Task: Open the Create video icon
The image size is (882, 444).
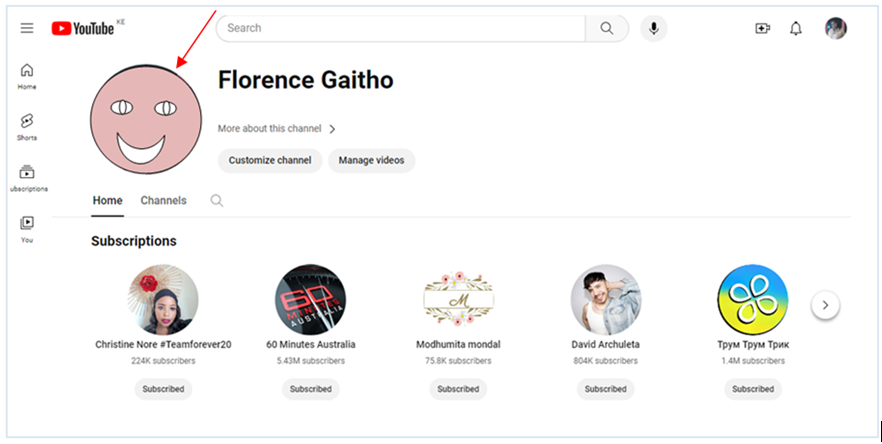Action: (762, 28)
